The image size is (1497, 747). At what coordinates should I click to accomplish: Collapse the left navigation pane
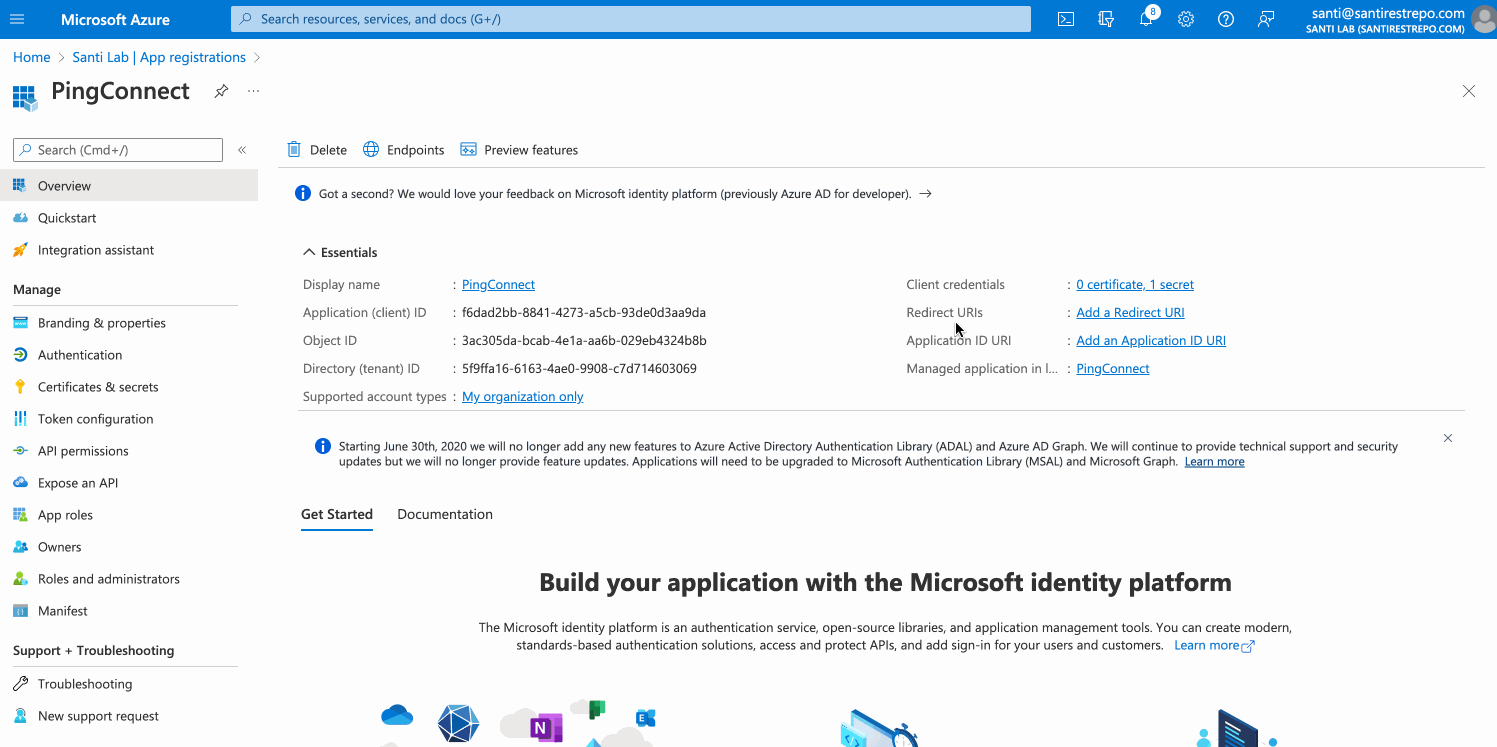[x=242, y=148]
